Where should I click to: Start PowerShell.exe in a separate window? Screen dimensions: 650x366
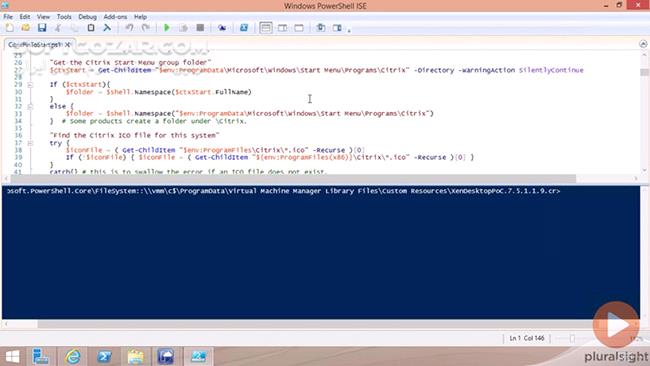click(x=244, y=28)
